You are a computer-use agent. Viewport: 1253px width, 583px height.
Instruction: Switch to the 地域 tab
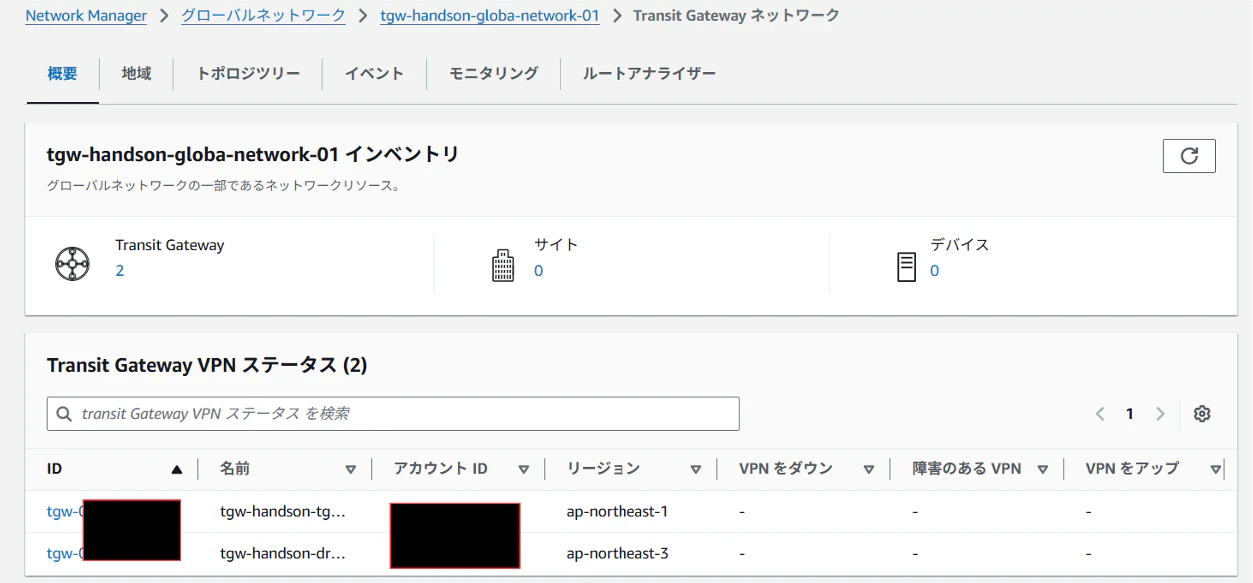click(x=136, y=74)
